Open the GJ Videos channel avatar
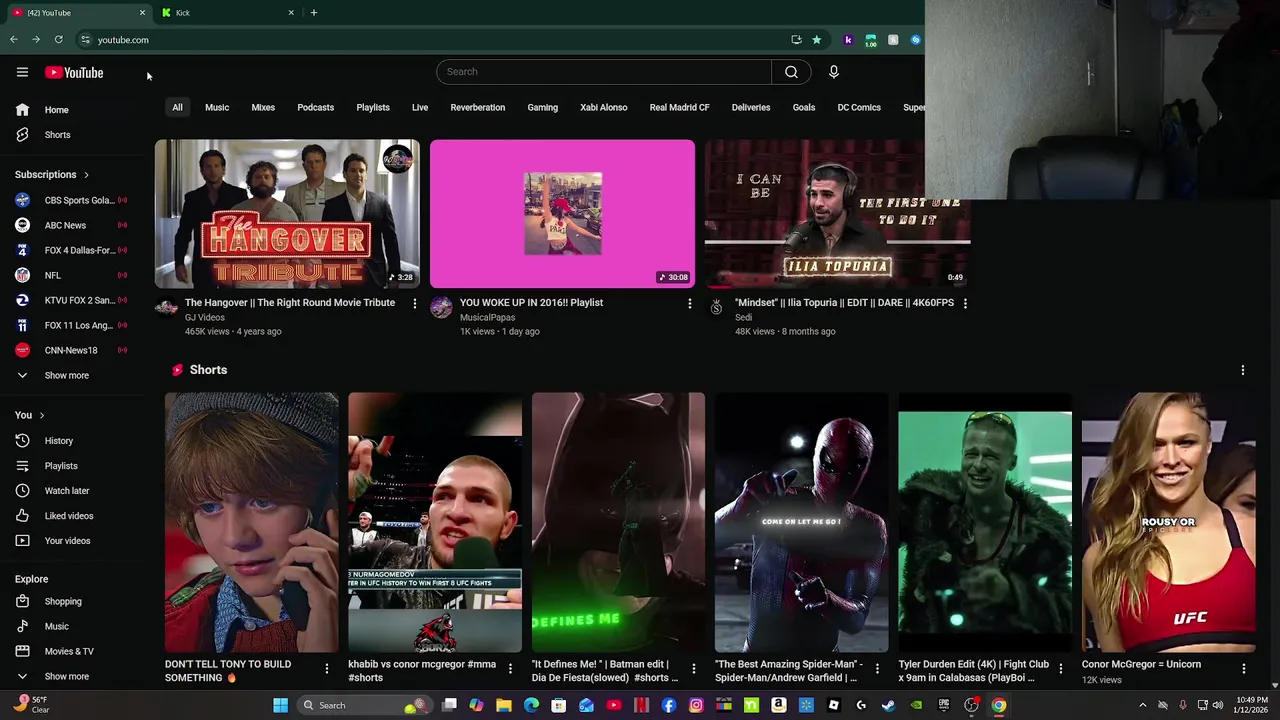This screenshot has height=720, width=1280. [166, 308]
